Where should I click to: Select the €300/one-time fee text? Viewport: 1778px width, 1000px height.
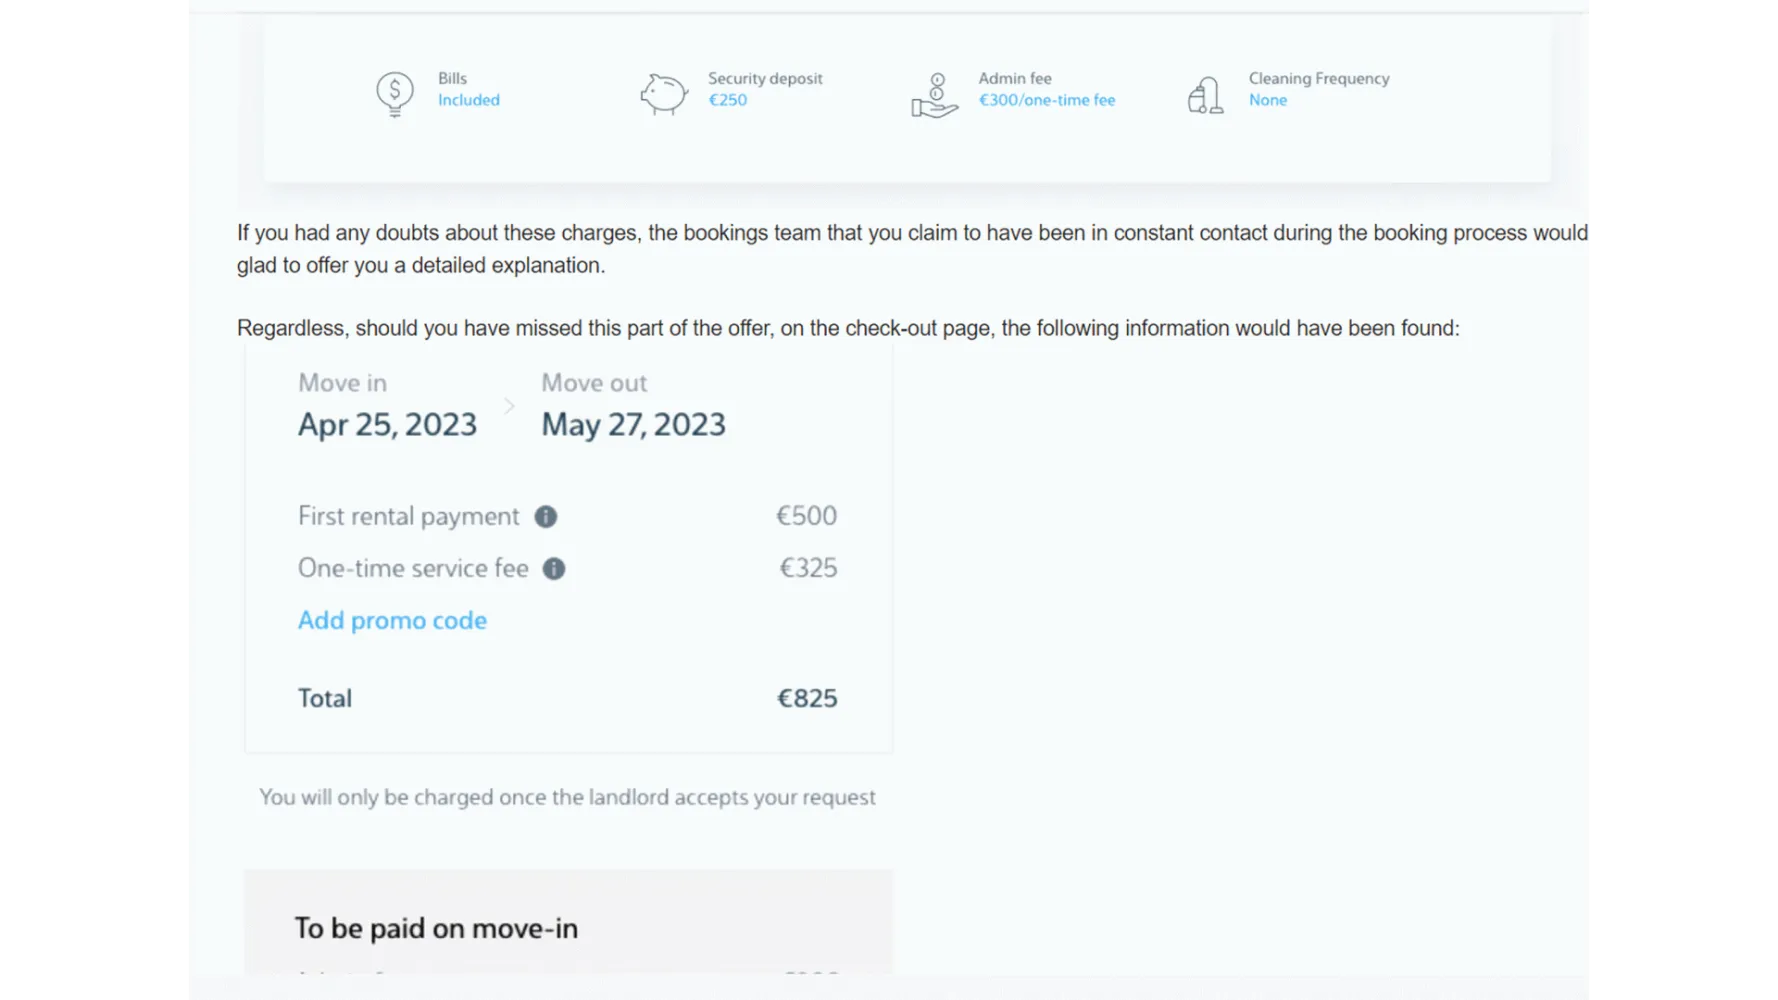tap(1046, 100)
